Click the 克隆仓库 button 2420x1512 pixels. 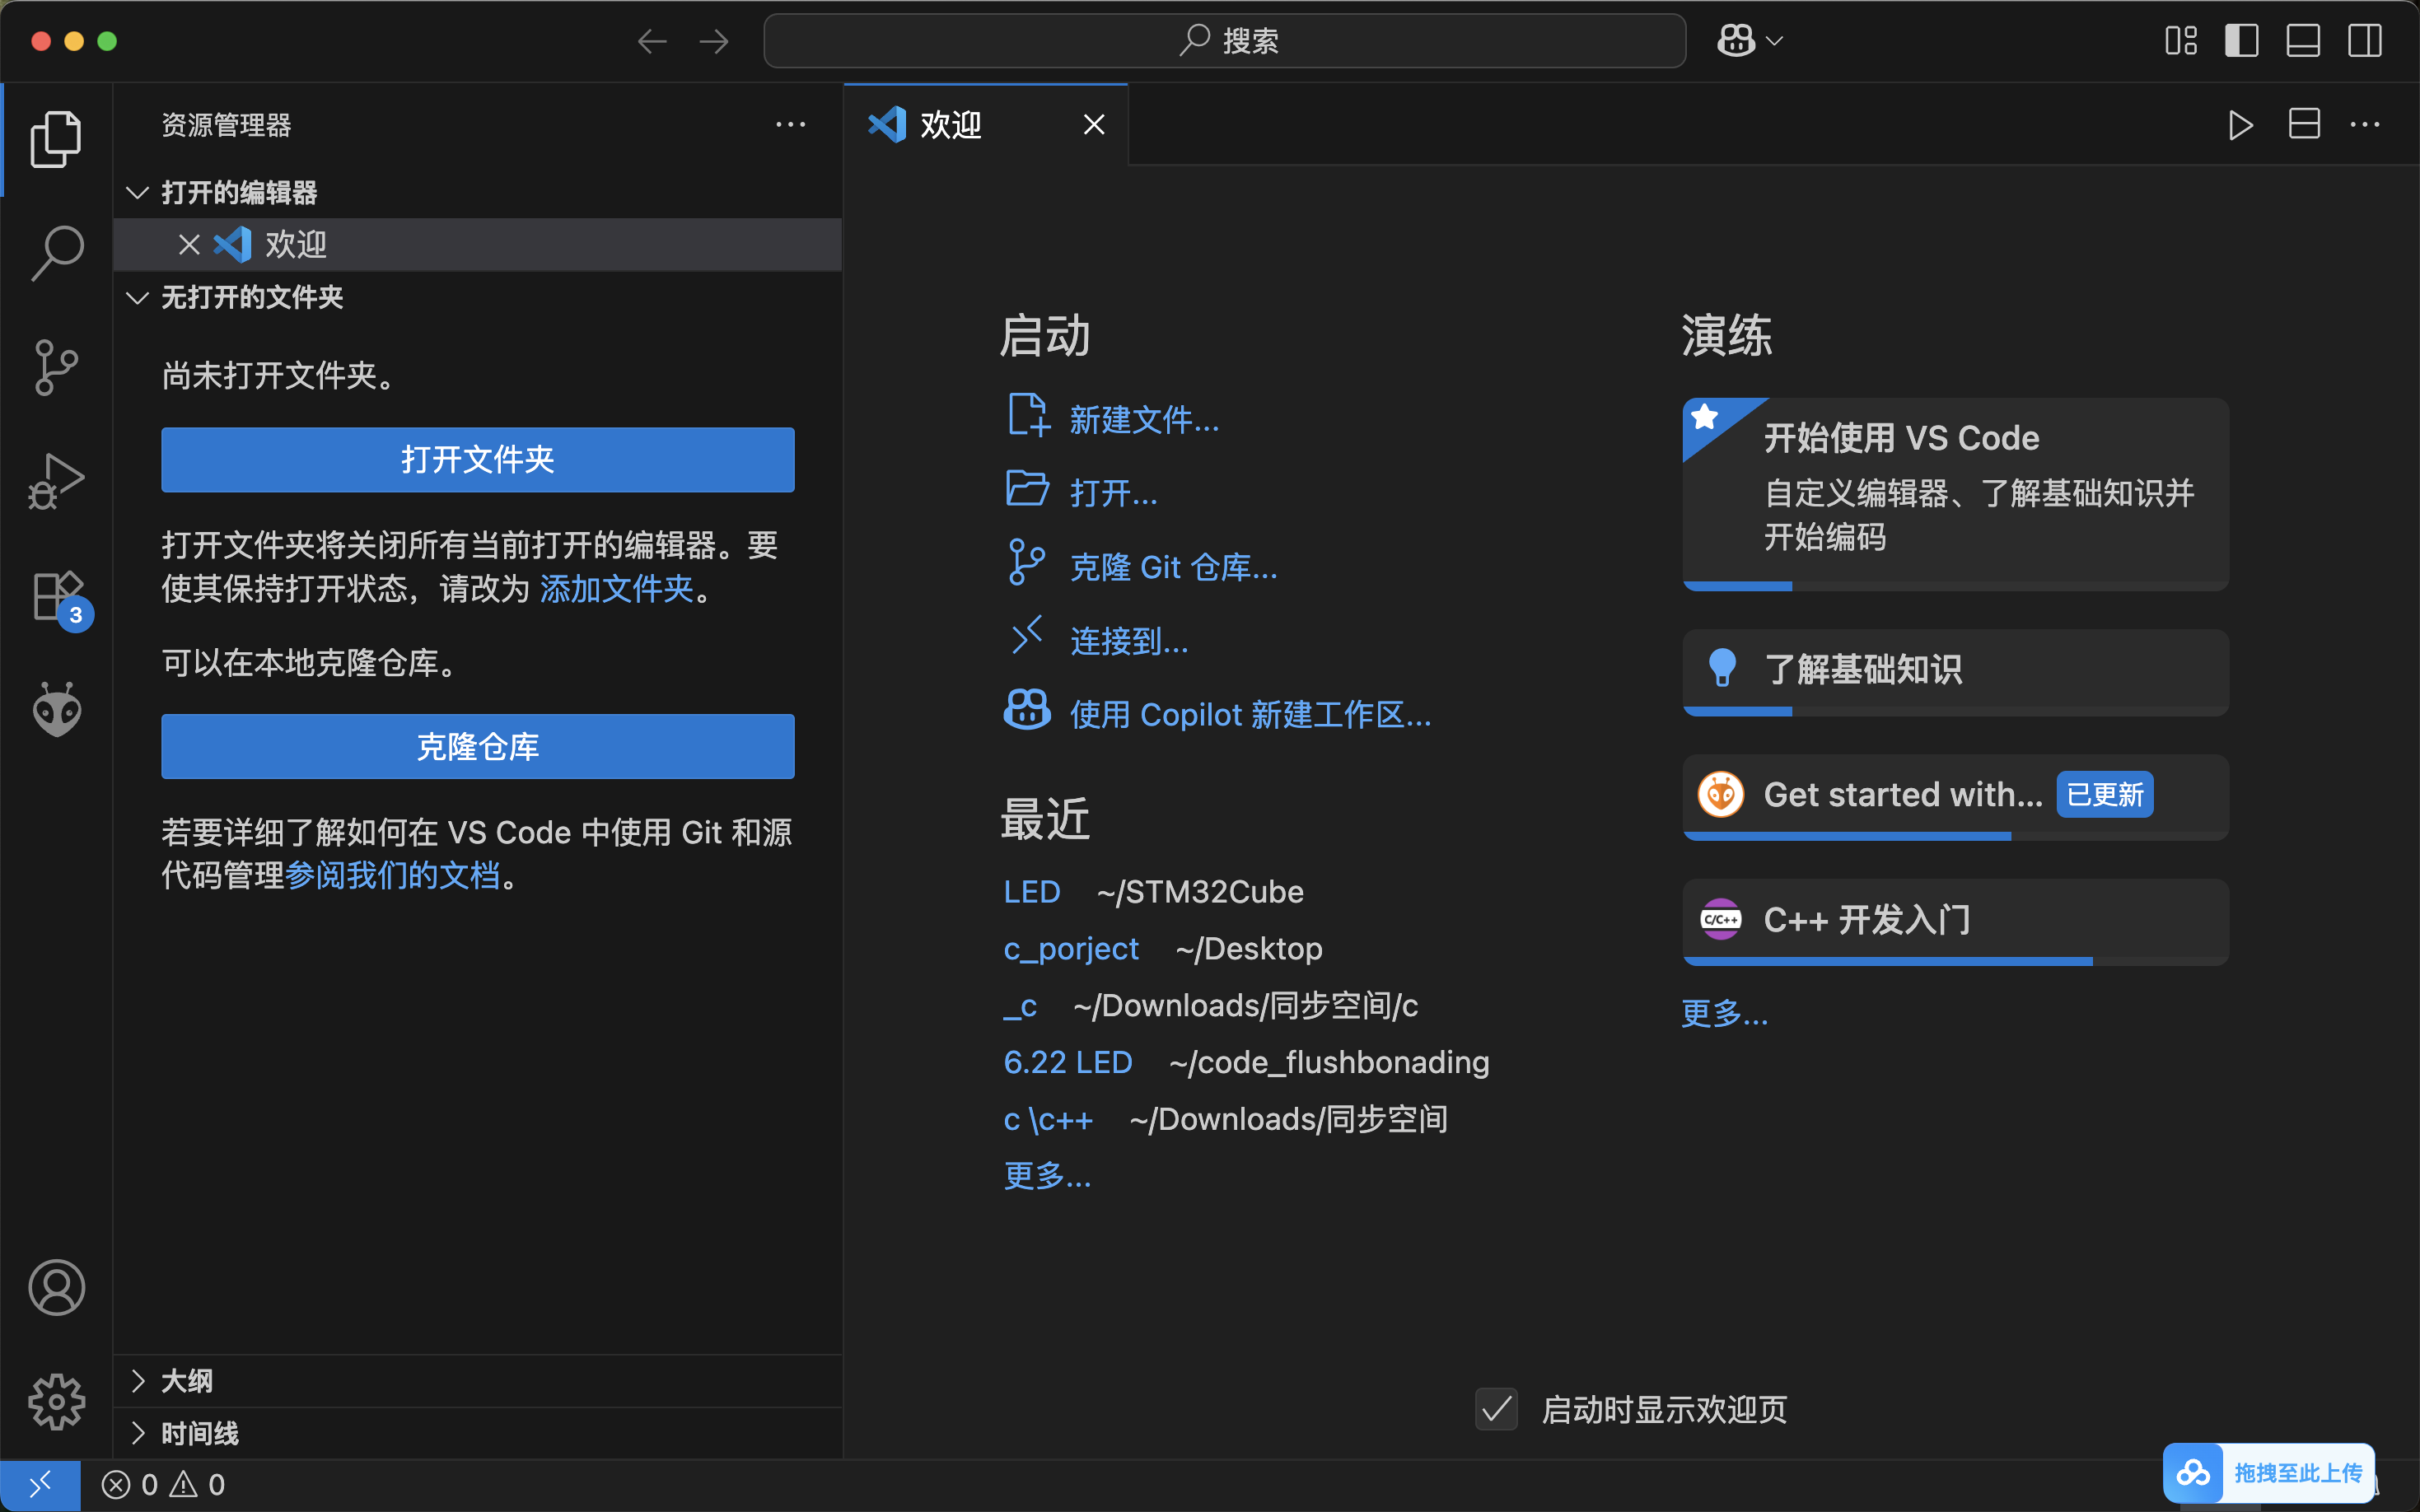[x=478, y=746]
